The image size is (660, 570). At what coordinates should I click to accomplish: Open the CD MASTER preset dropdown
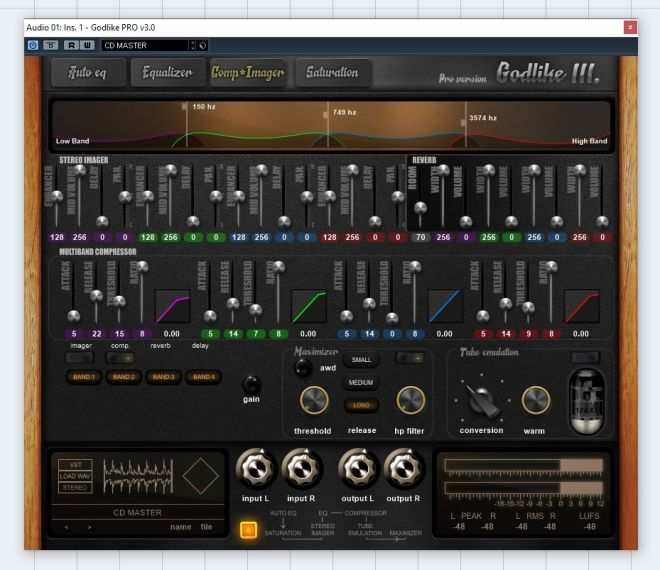145,45
